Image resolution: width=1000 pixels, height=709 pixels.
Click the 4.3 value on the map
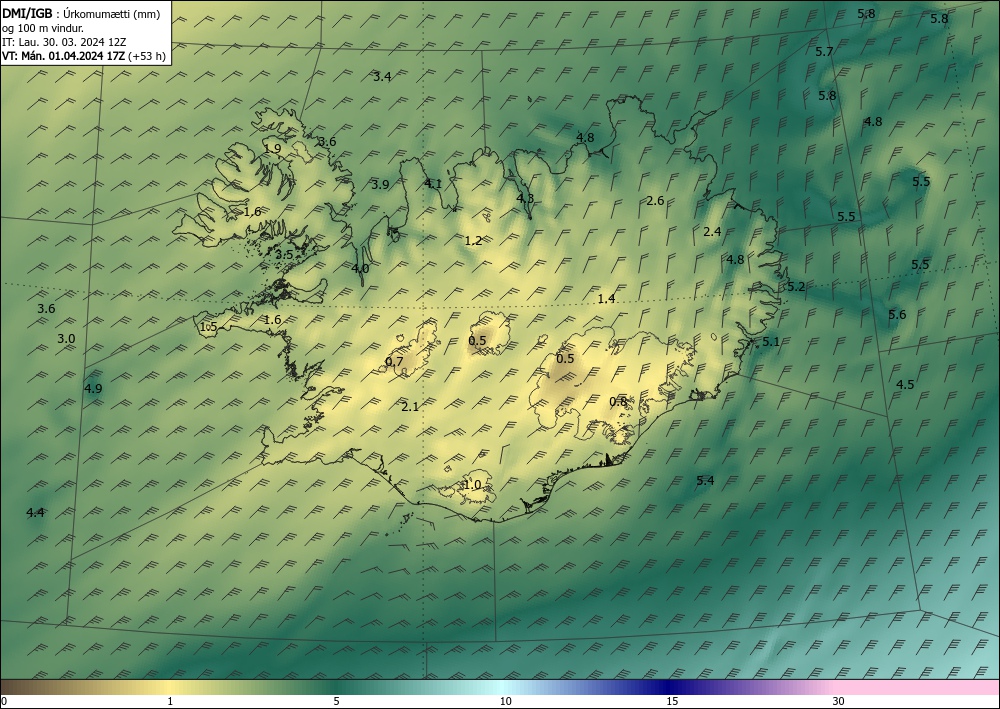pos(524,198)
